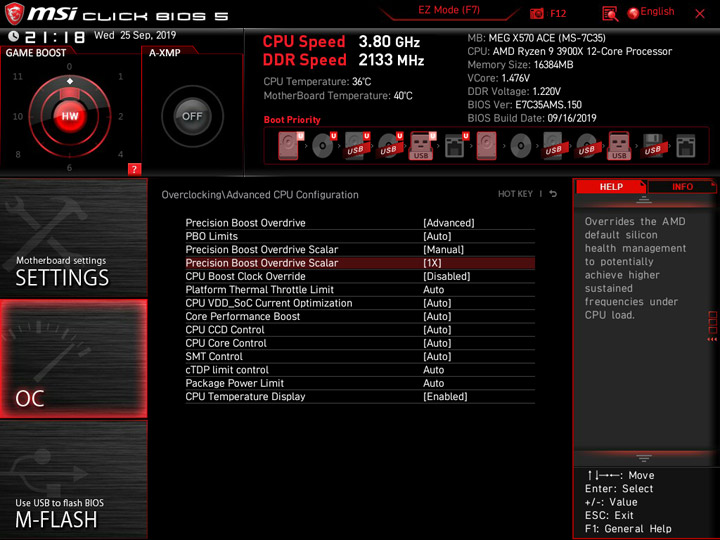Viewport: 720px width, 540px height.
Task: Open the PBO Limits [Auto] option
Action: [360, 236]
